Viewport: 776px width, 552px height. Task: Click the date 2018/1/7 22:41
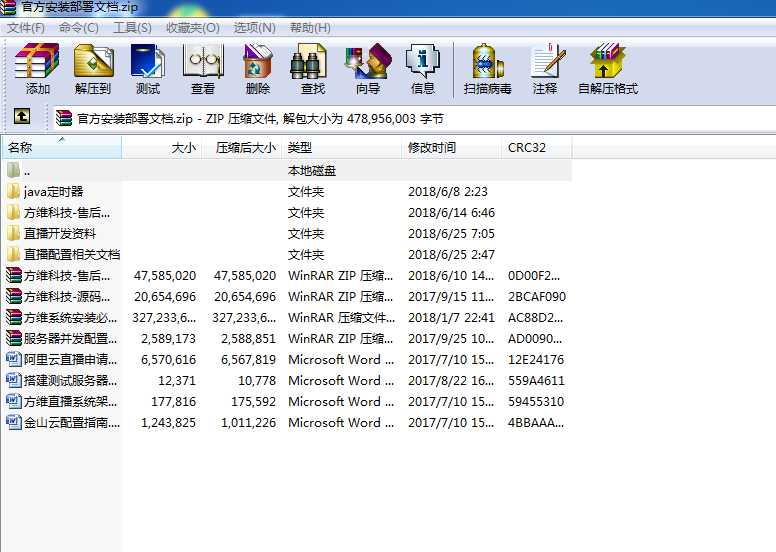451,317
